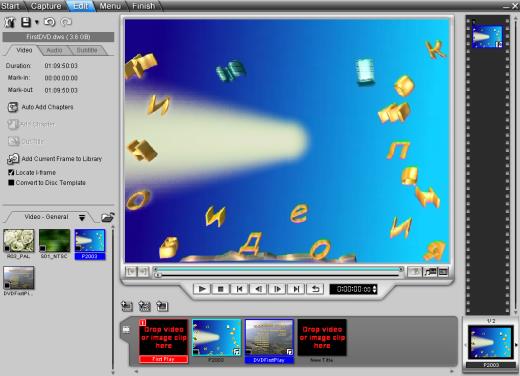Stop the preview playback

click(220, 289)
